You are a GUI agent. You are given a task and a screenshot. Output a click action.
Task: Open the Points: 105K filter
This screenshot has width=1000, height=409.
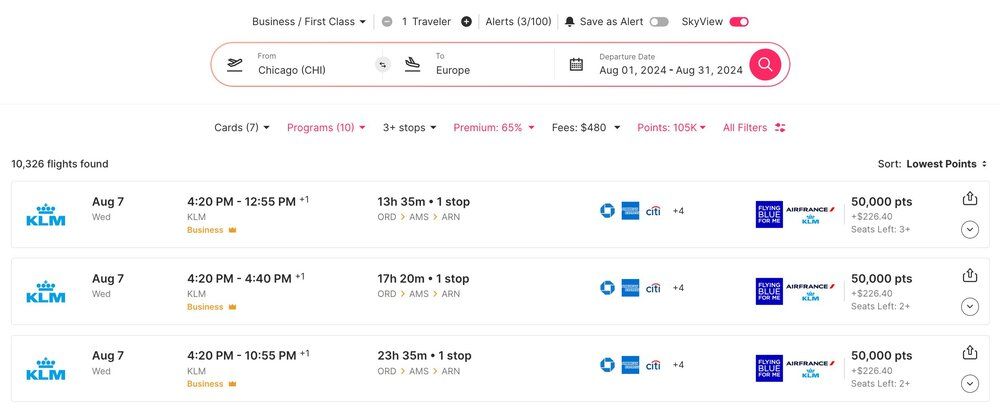tap(671, 128)
